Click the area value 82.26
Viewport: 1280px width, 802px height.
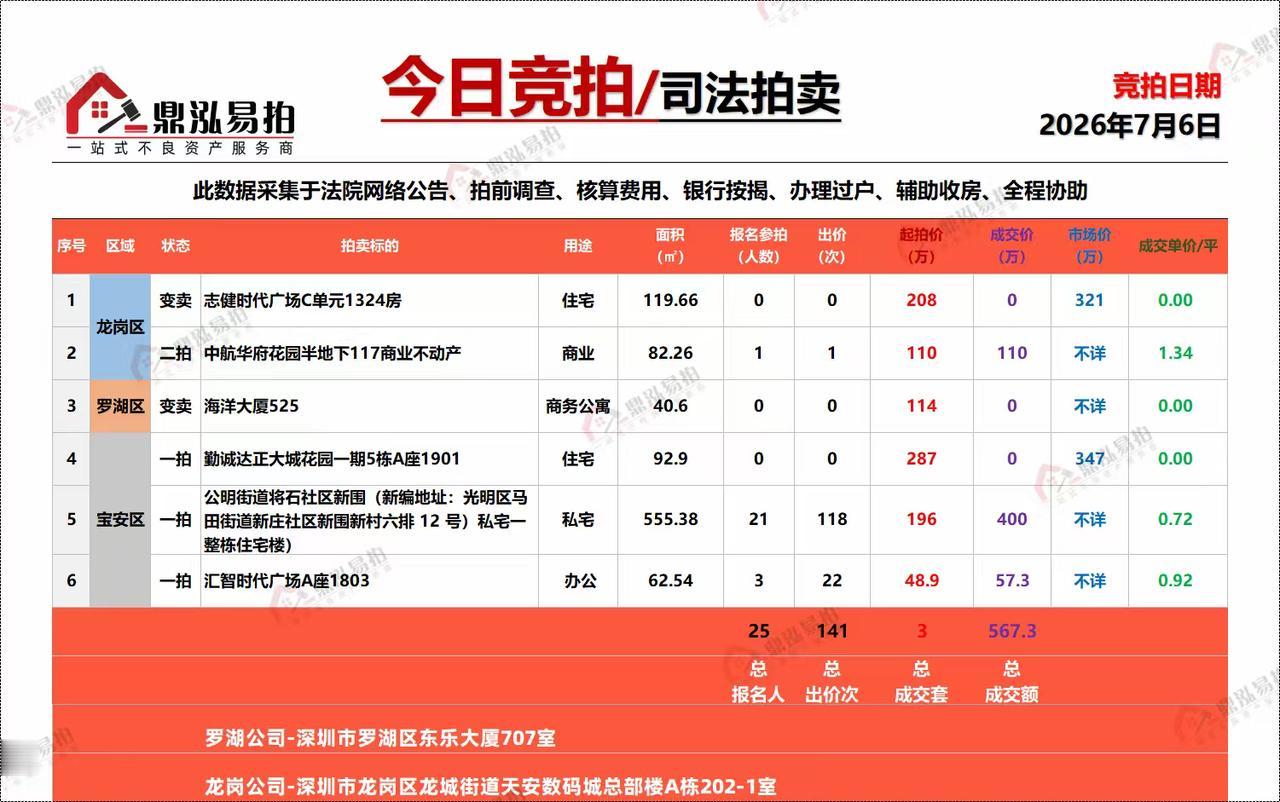click(670, 353)
